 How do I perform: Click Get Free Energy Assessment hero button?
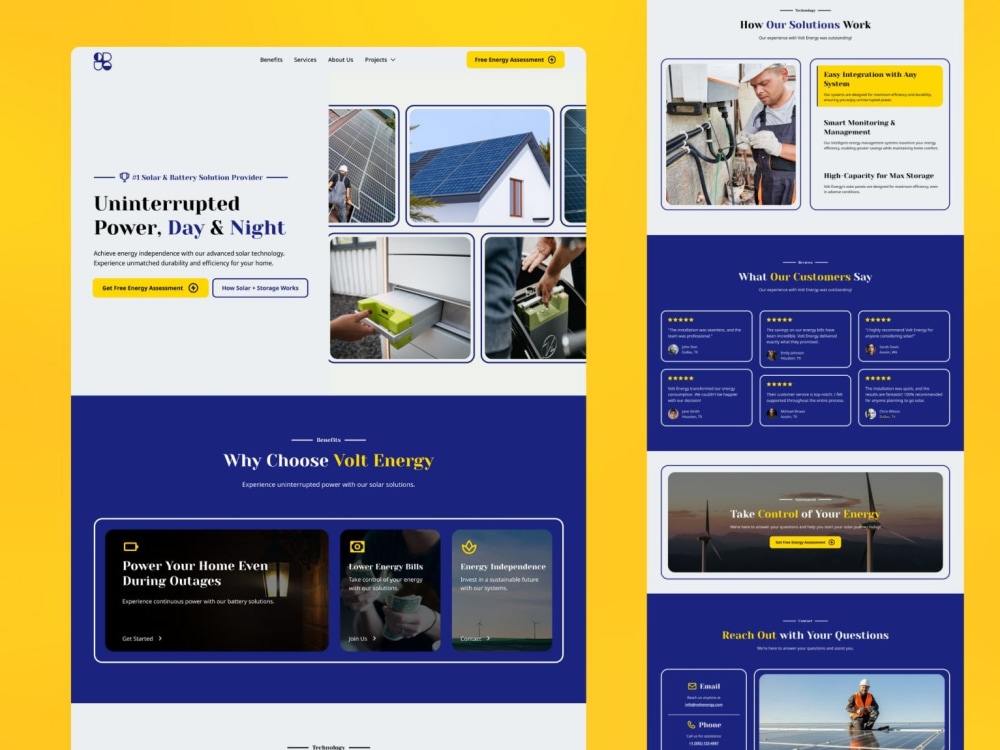(x=151, y=288)
